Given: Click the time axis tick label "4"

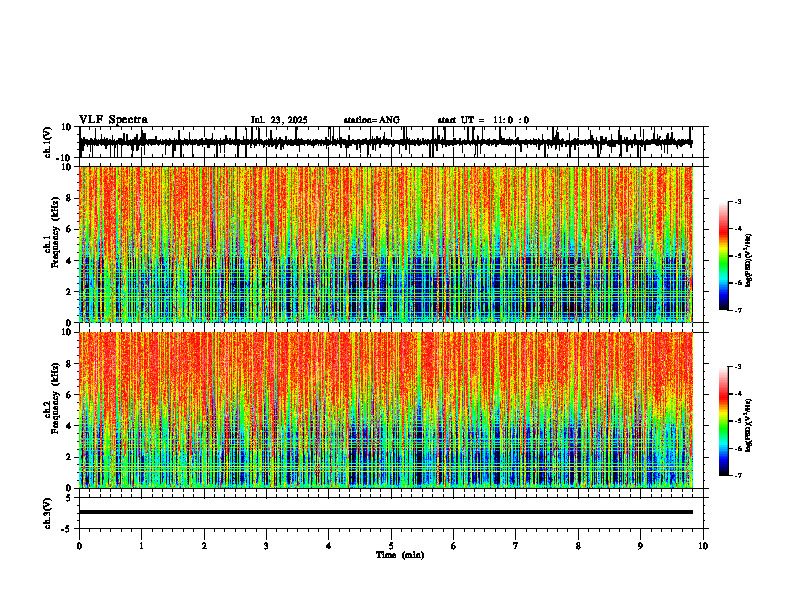Looking at the screenshot, I should (329, 546).
